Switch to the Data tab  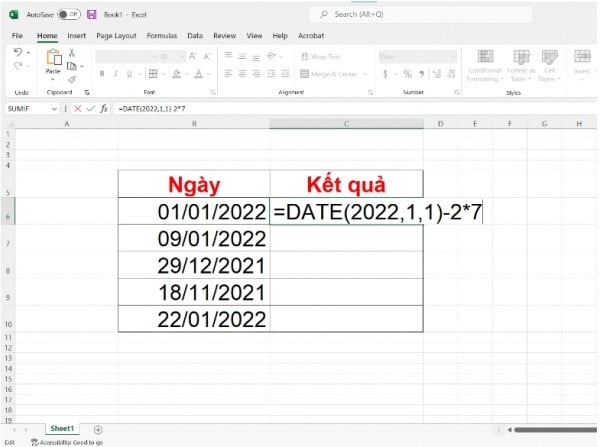(x=195, y=36)
